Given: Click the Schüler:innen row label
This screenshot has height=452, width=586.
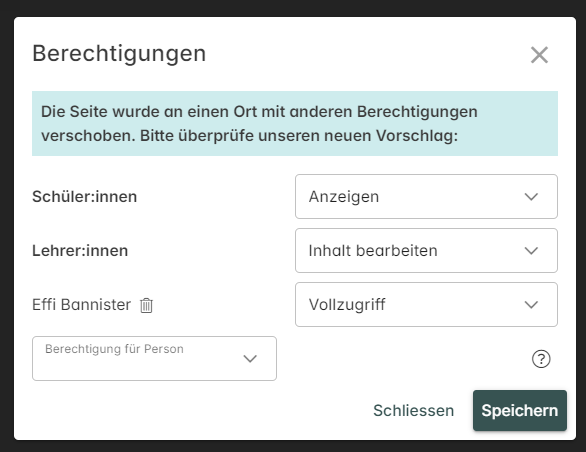Looking at the screenshot, I should (84, 197).
